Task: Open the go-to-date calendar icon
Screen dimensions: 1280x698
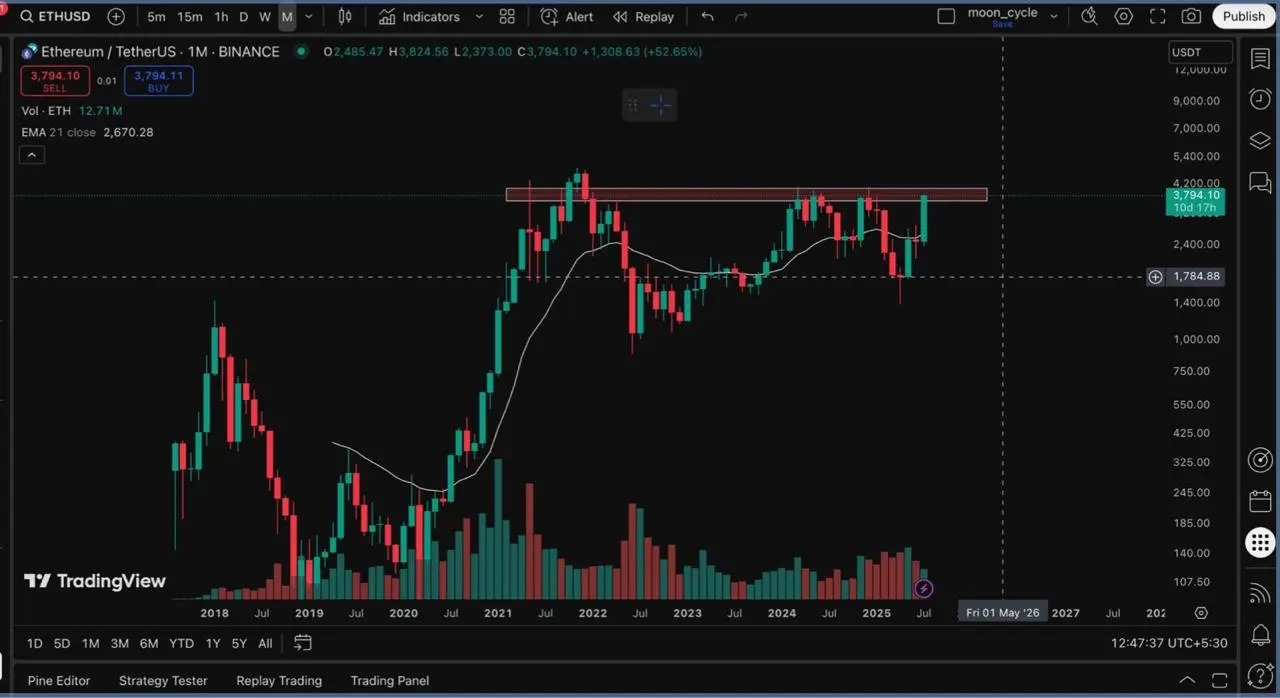Action: (x=303, y=643)
